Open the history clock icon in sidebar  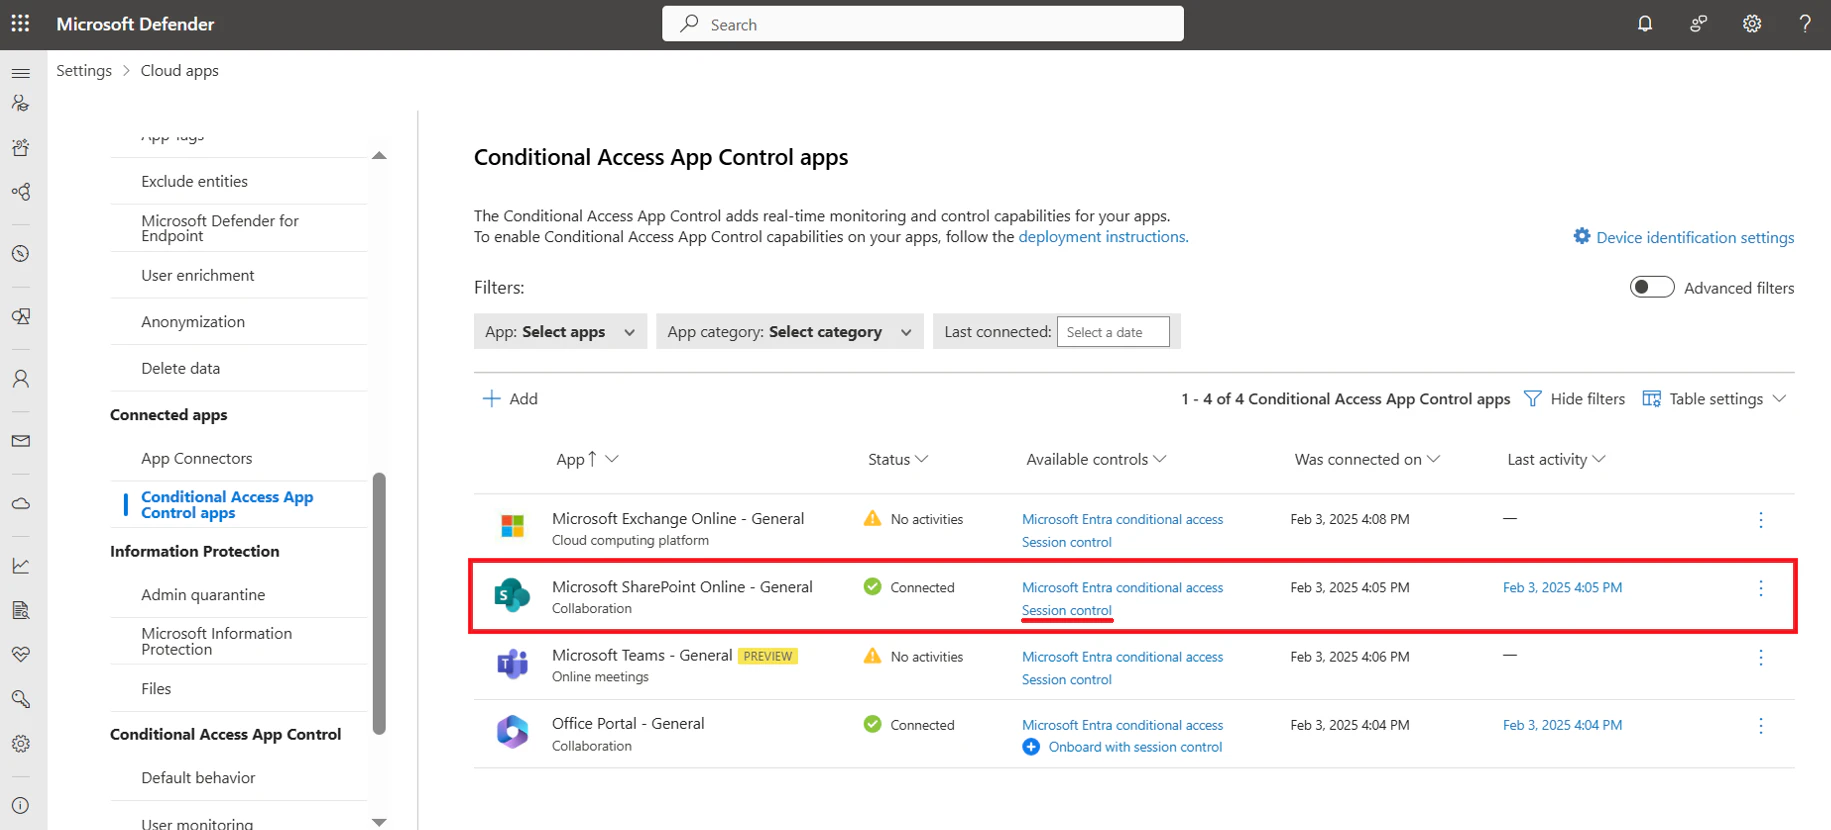21,254
